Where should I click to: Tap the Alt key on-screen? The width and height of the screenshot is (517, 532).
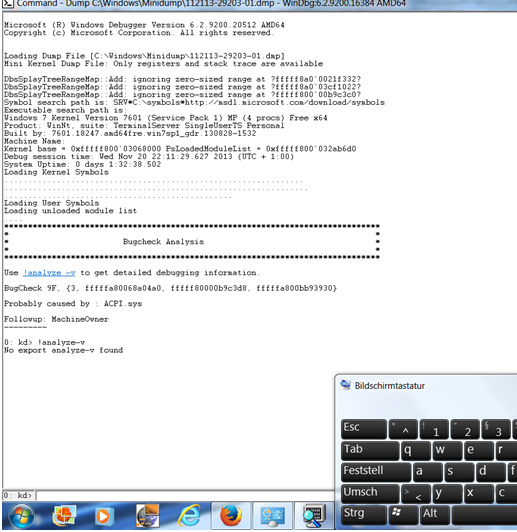[435, 515]
